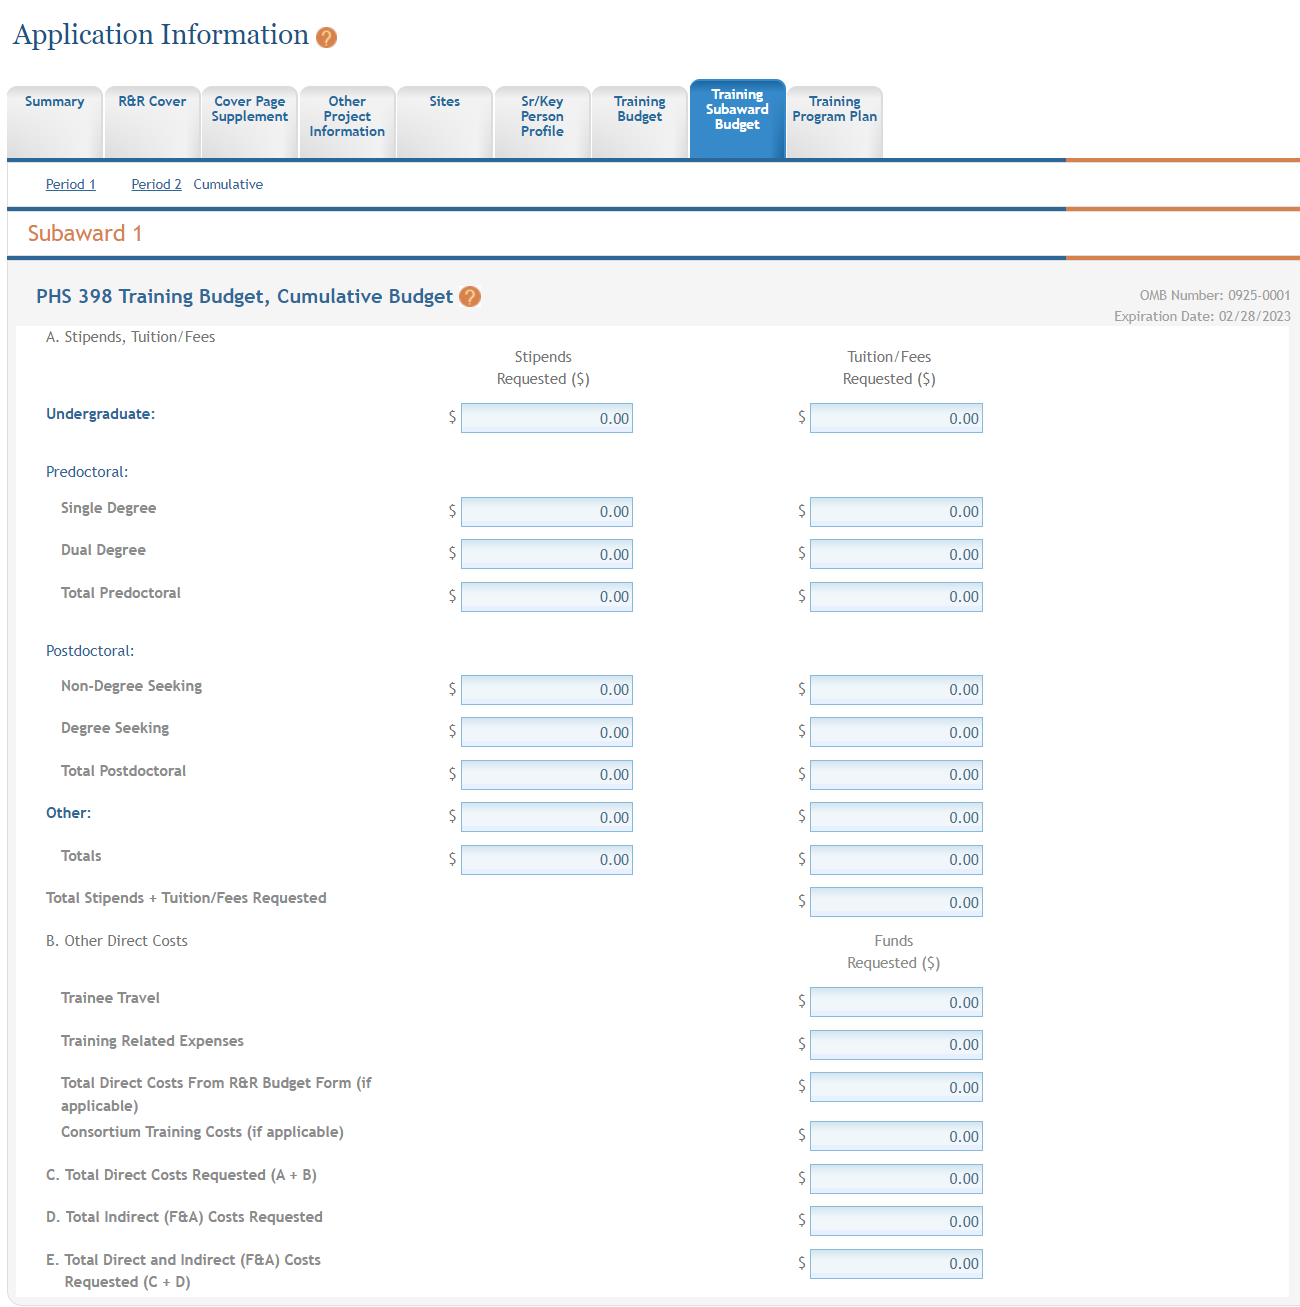
Task: Click Total Indirect (F&A) Costs field
Action: (x=896, y=1221)
